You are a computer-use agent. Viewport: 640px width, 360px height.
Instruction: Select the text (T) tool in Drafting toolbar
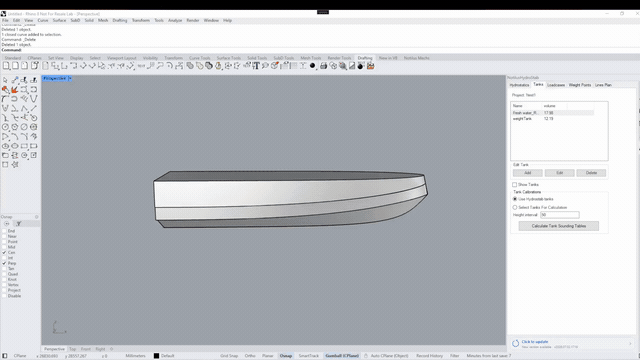256,66
